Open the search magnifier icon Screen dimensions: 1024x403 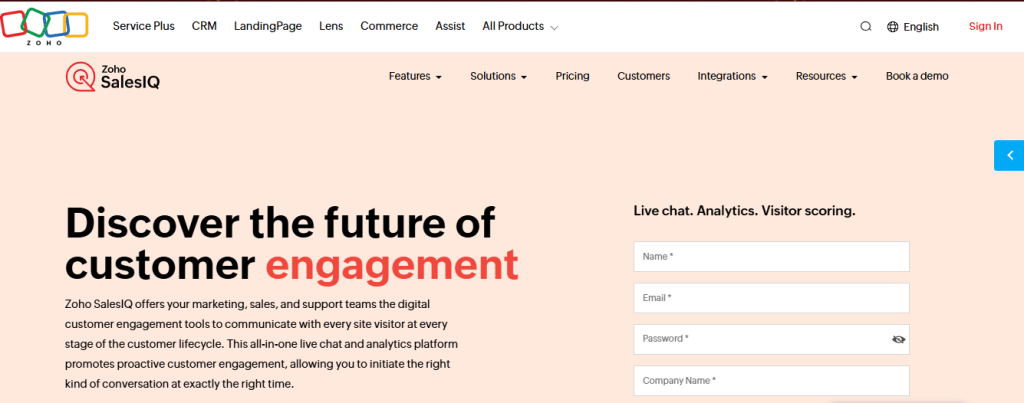[x=866, y=27]
